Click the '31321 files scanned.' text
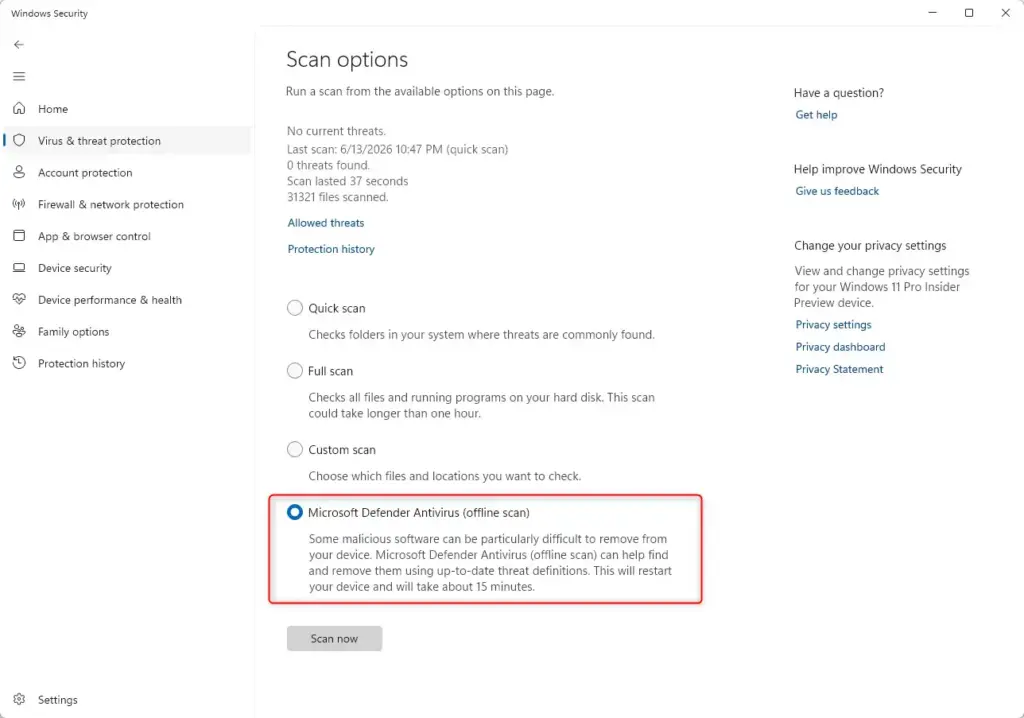1024x718 pixels. 337,197
